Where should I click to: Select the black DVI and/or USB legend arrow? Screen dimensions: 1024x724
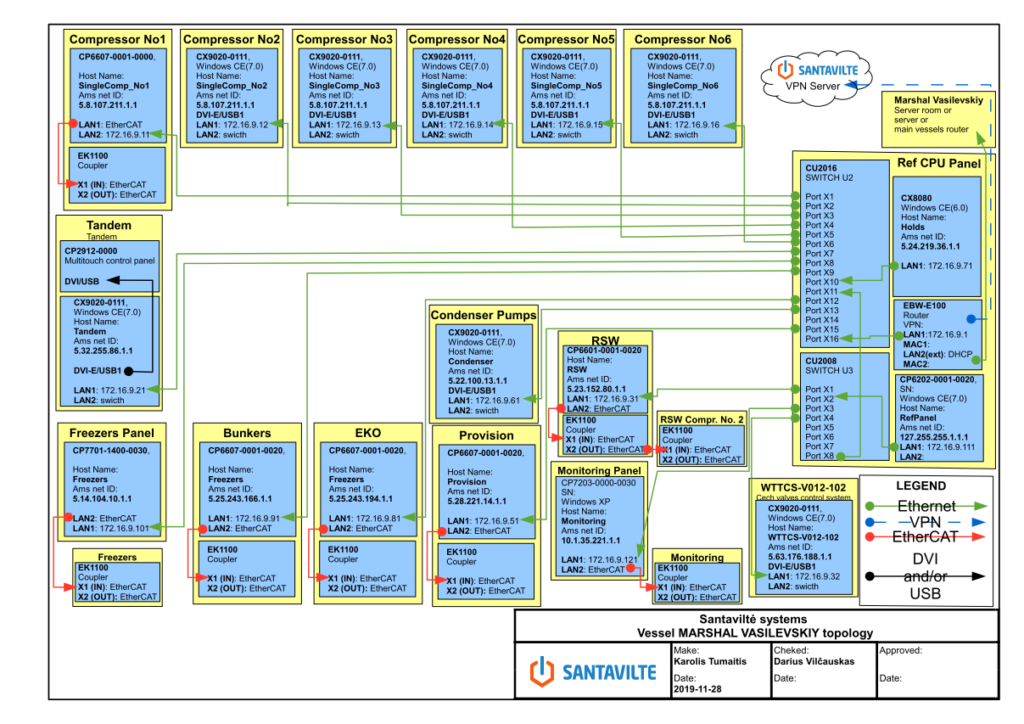(926, 576)
